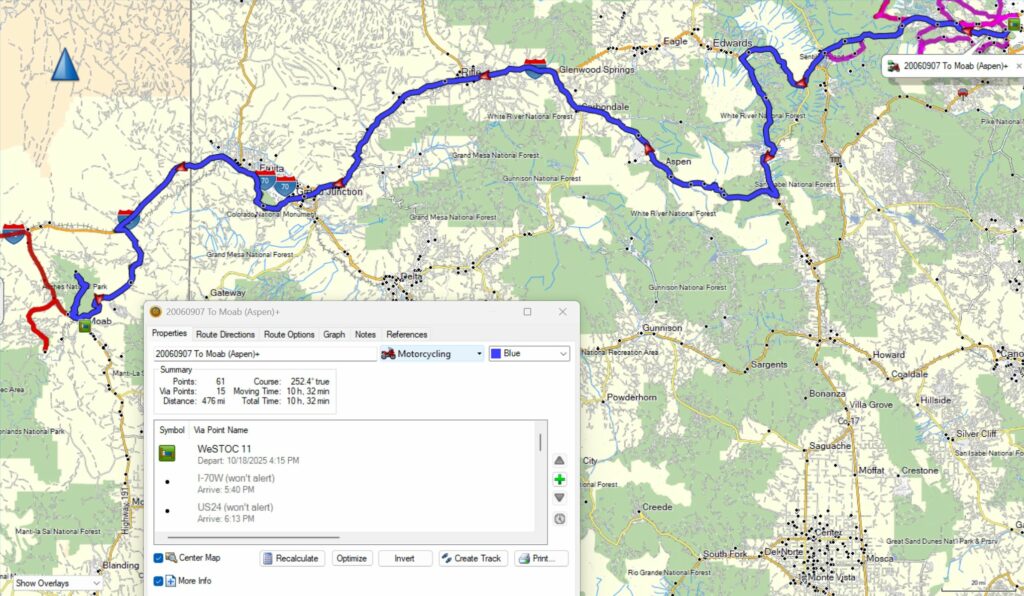
Task: Move via point up with the up arrow
Action: pyautogui.click(x=559, y=460)
